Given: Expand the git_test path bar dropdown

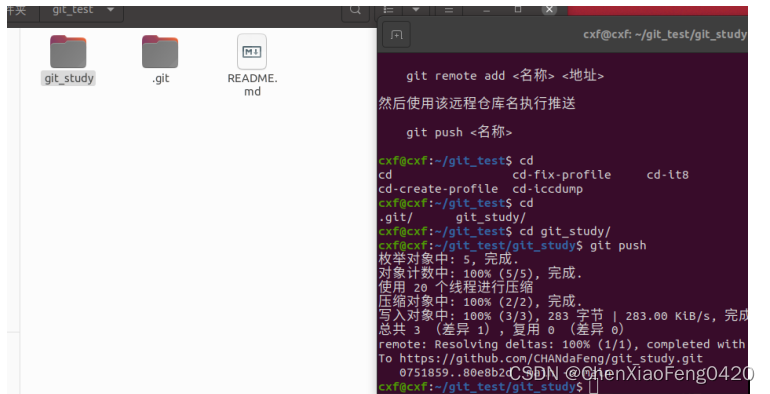Looking at the screenshot, I should [x=110, y=10].
